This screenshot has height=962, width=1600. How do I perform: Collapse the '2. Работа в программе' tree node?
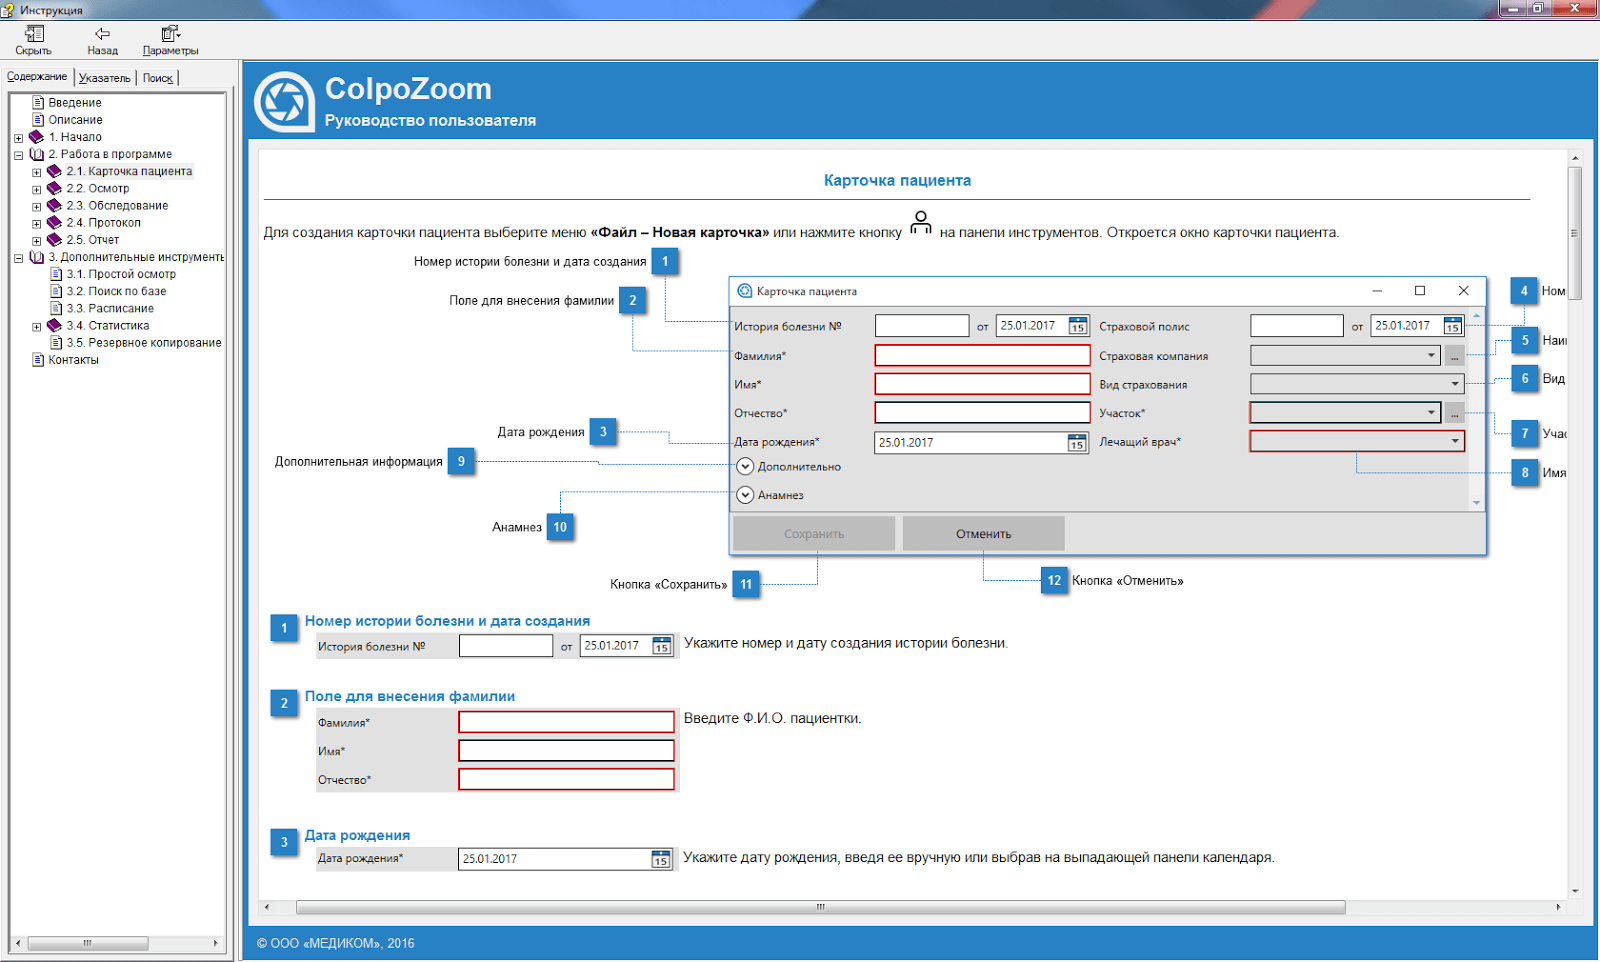pyautogui.click(x=18, y=155)
